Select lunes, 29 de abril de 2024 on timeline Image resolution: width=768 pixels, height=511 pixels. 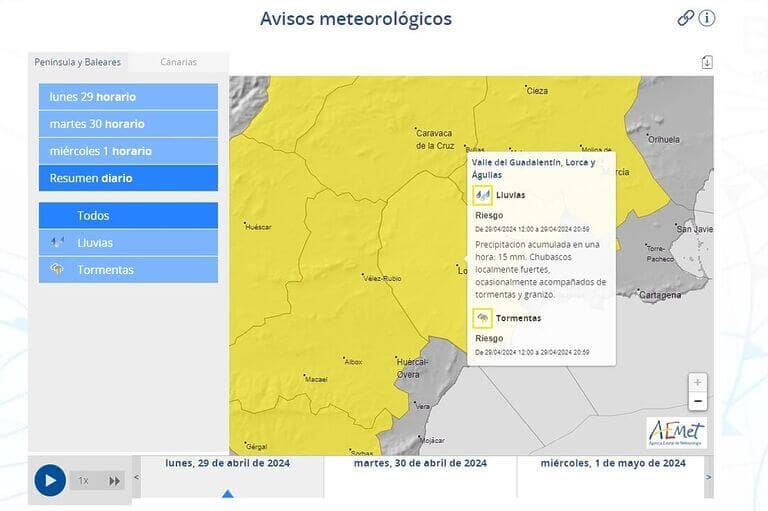coord(228,463)
